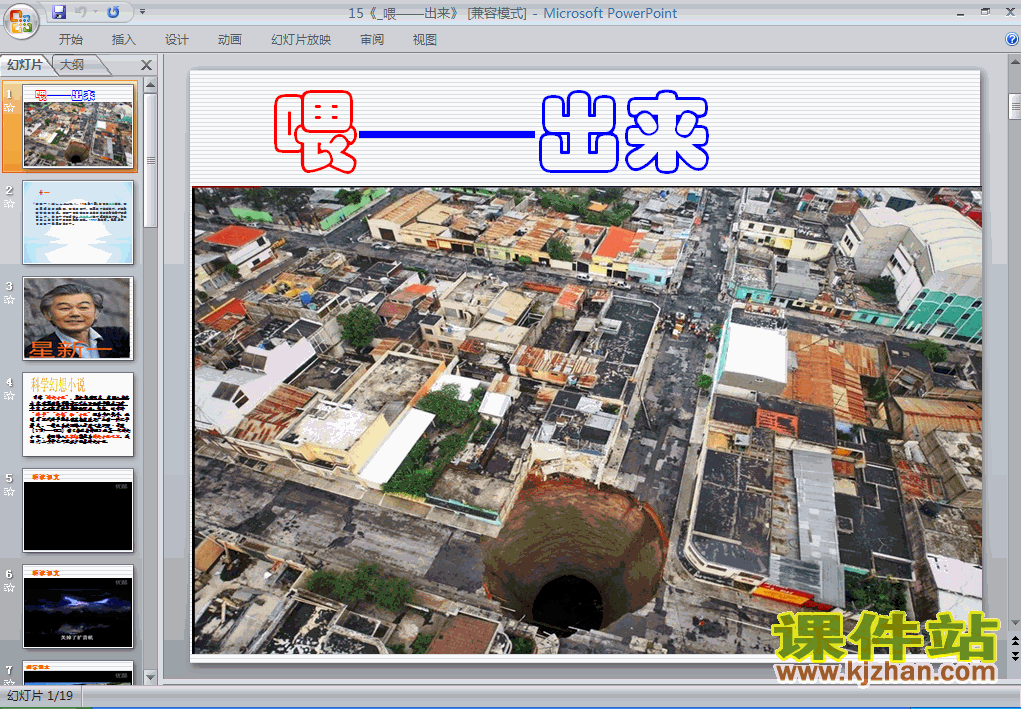Click animation star icon beside slide 4
Screen dimensions: 1021x709
point(9,396)
